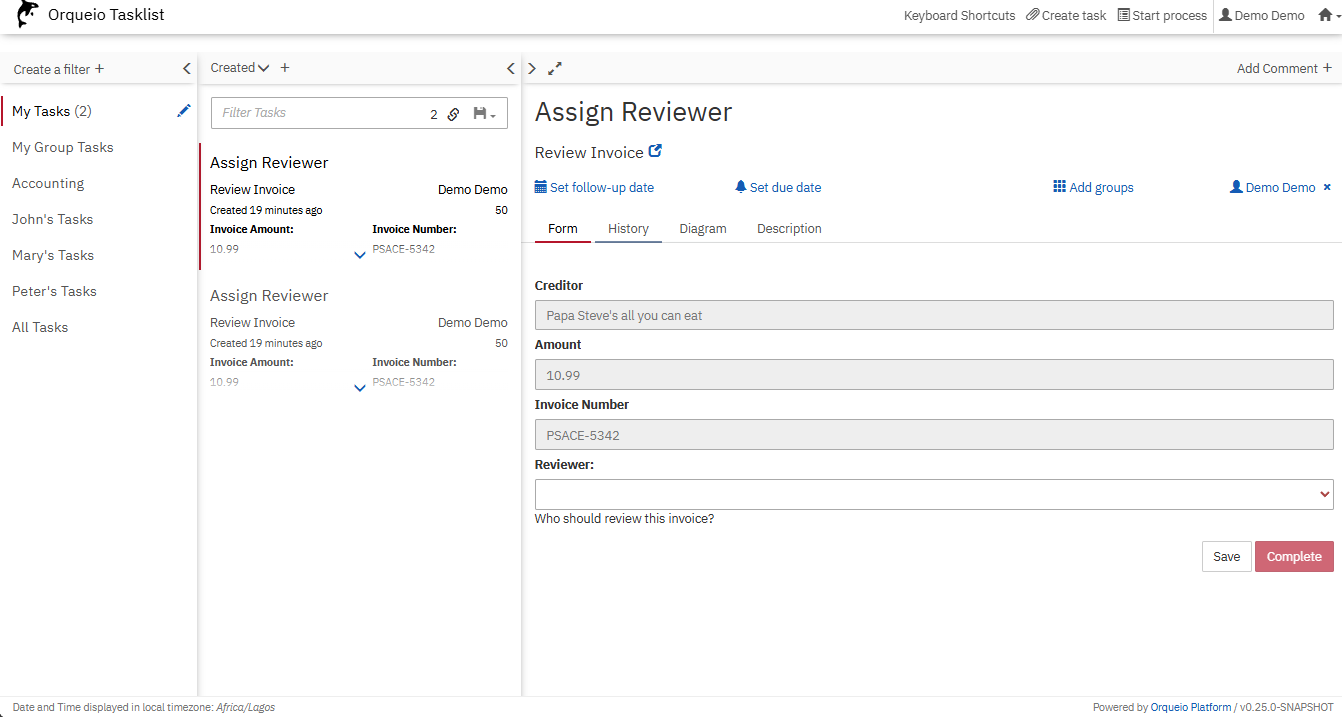Click the link icon in the task filter box
Screen dimensions: 1342x717
pyautogui.click(x=453, y=114)
